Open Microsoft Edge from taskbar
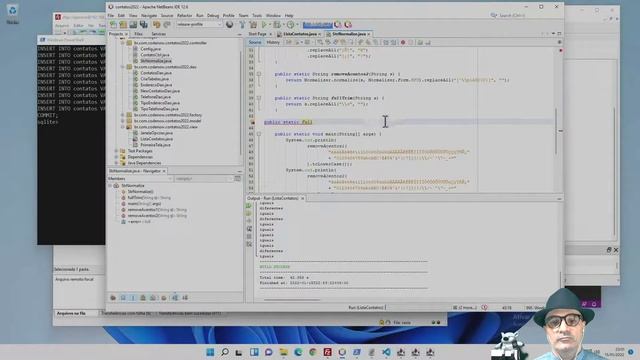Image resolution: width=640 pixels, height=360 pixels. point(298,352)
